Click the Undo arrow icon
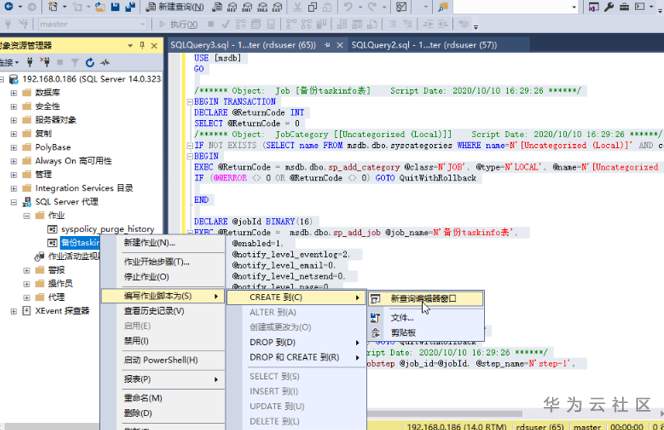The width and height of the screenshot is (664, 430). coord(348,7)
